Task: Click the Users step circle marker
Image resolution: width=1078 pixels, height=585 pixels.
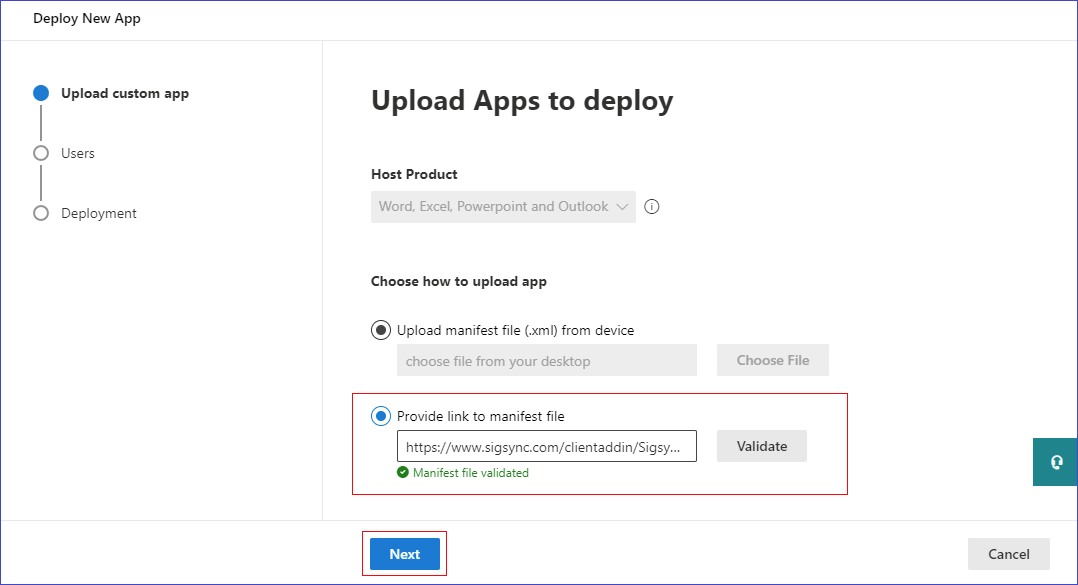Action: click(x=41, y=153)
